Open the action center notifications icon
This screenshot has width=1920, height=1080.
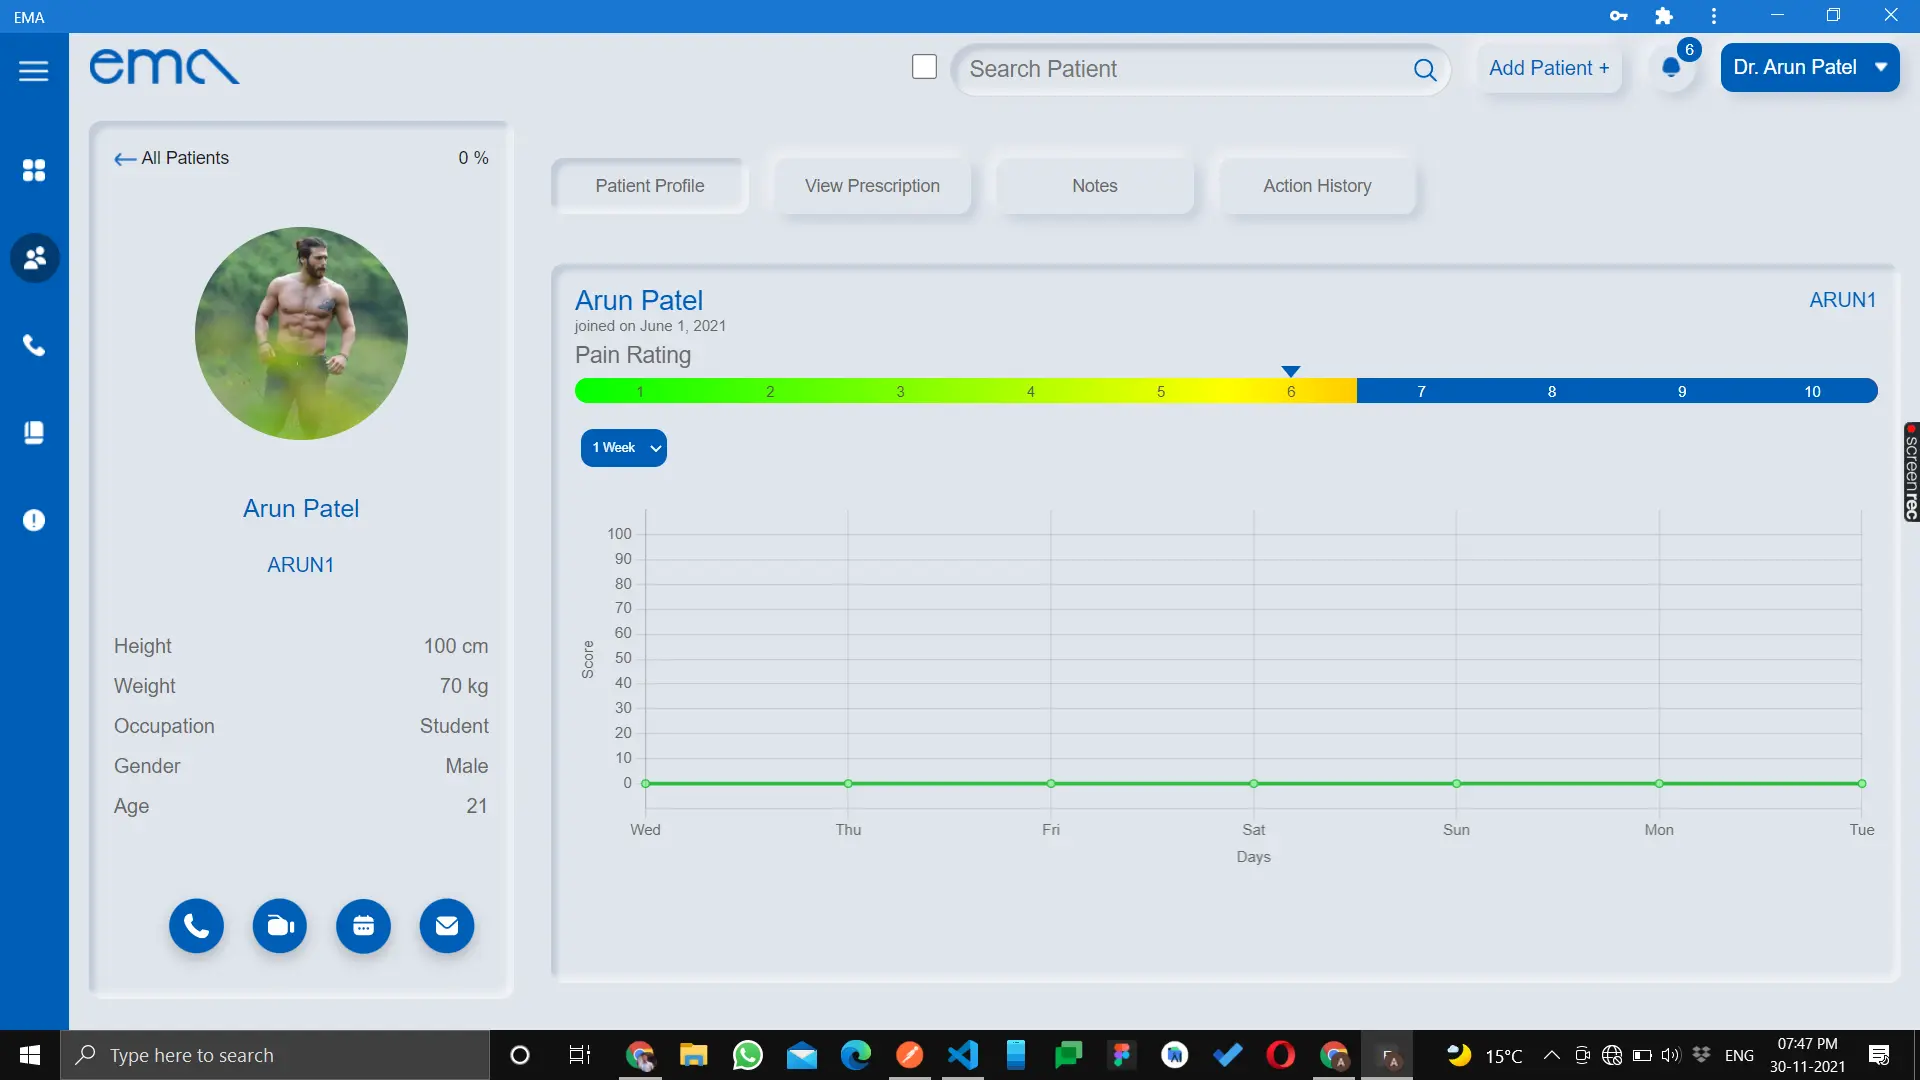(1879, 1055)
